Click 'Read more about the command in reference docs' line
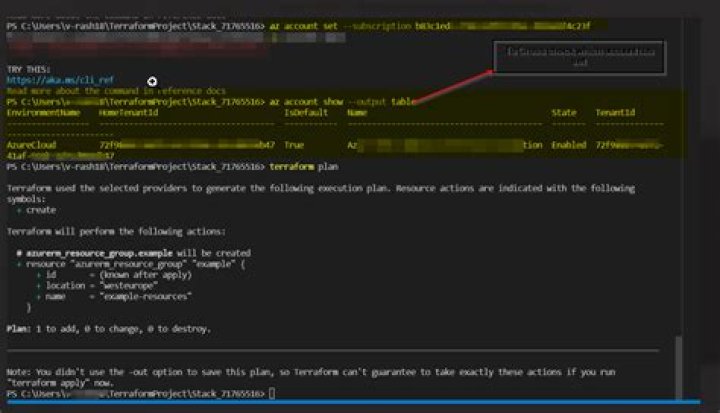Image resolution: width=720 pixels, height=413 pixels. pos(116,91)
